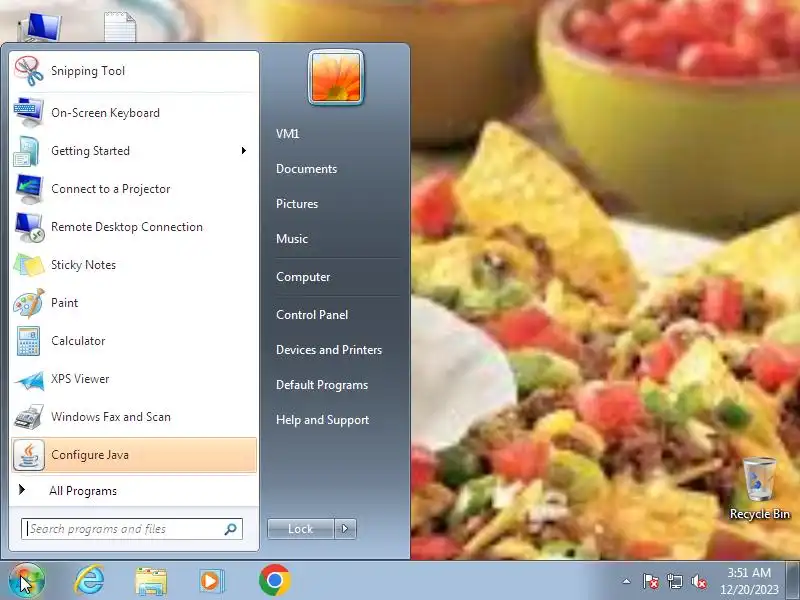This screenshot has height=600, width=800.
Task: Open Music library link
Action: [x=292, y=239]
